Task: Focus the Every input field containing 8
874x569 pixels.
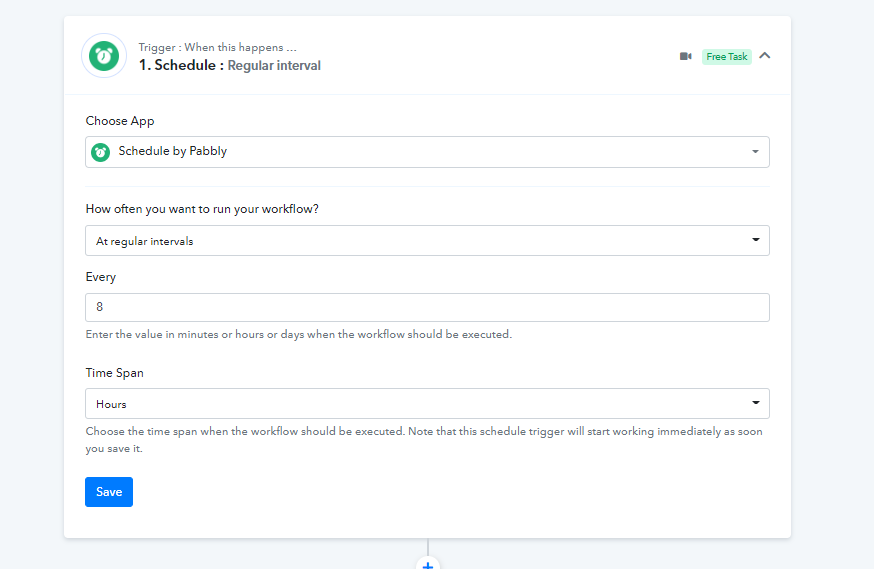Action: tap(427, 308)
